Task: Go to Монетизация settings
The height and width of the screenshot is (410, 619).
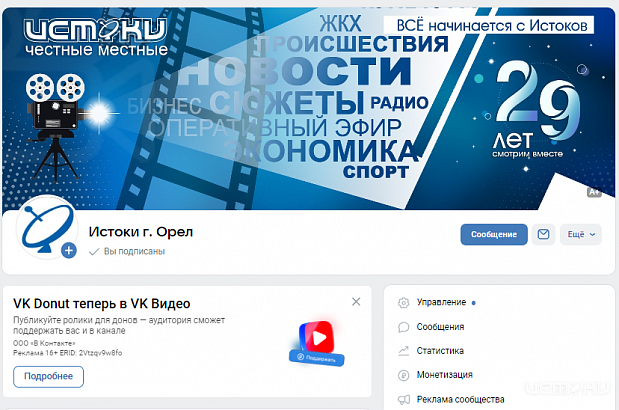Action: click(x=445, y=375)
